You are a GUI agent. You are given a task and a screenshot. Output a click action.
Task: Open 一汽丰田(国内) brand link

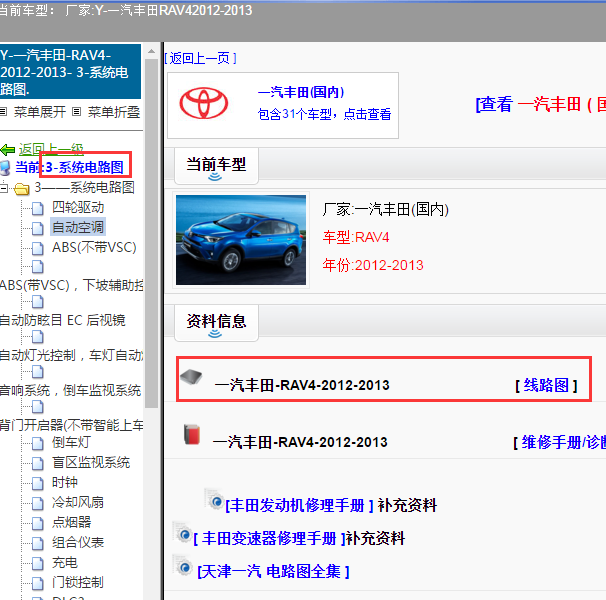coord(301,92)
